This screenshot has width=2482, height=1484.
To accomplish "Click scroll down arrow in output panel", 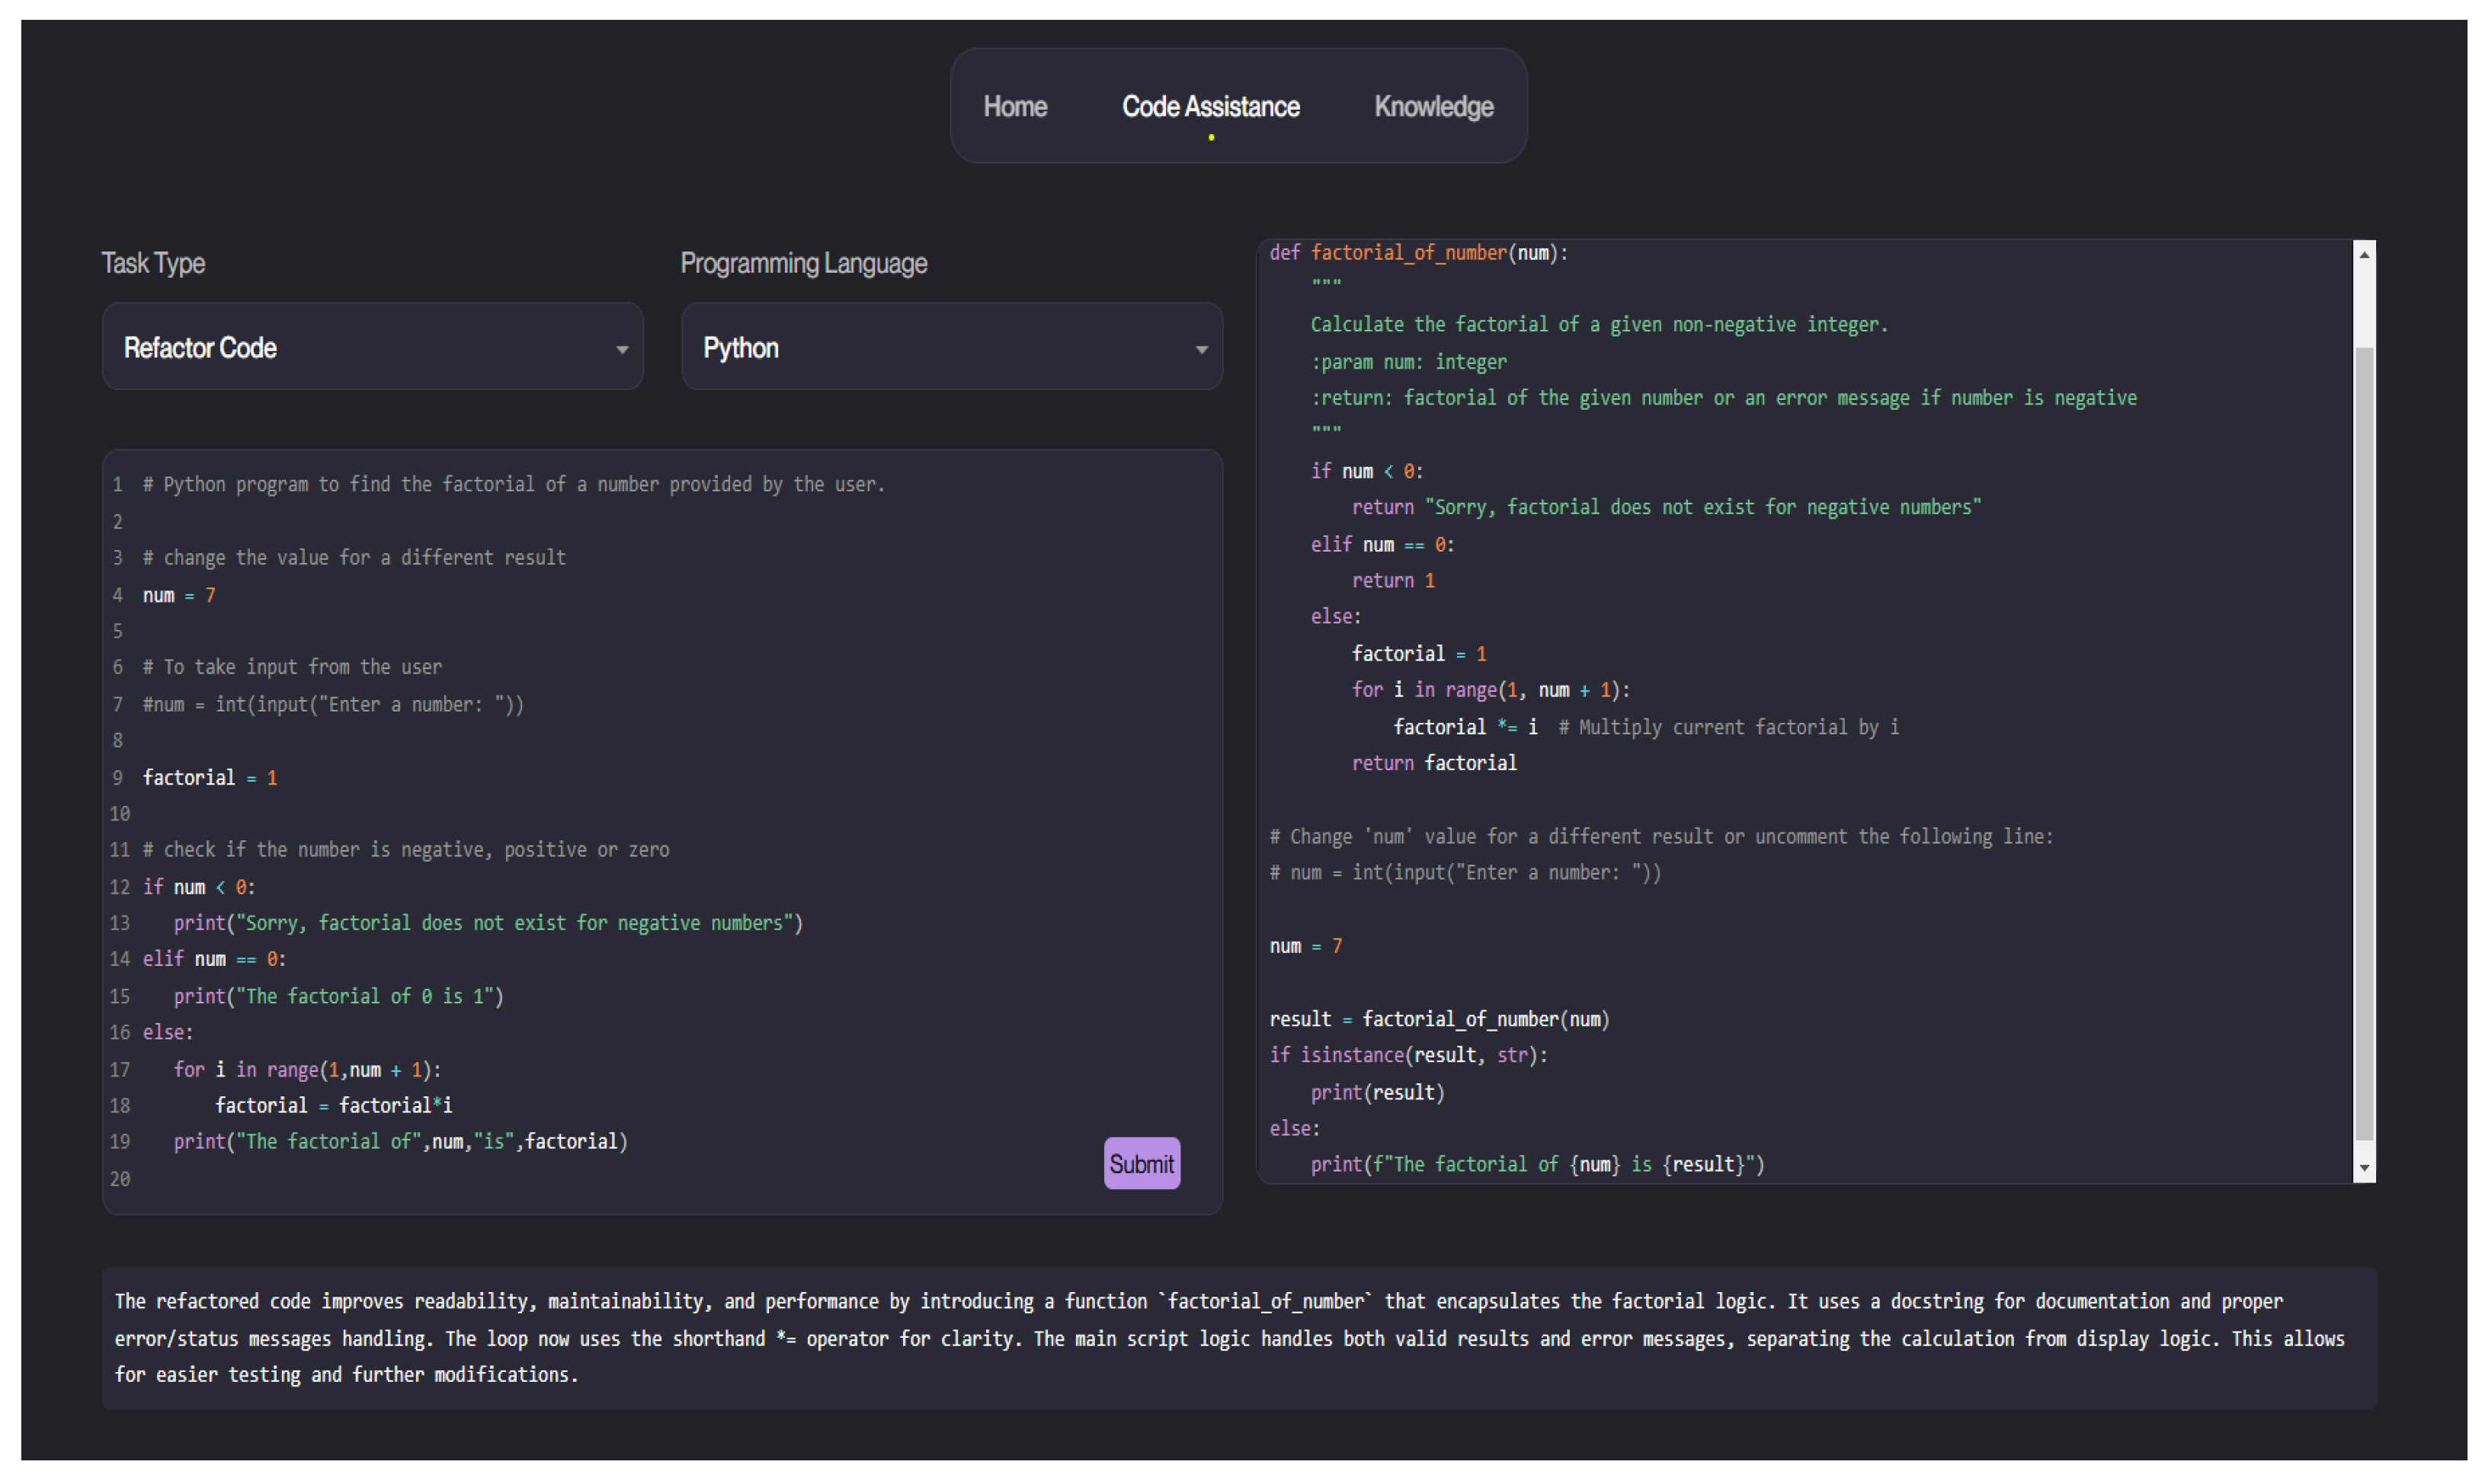I will [2363, 1167].
